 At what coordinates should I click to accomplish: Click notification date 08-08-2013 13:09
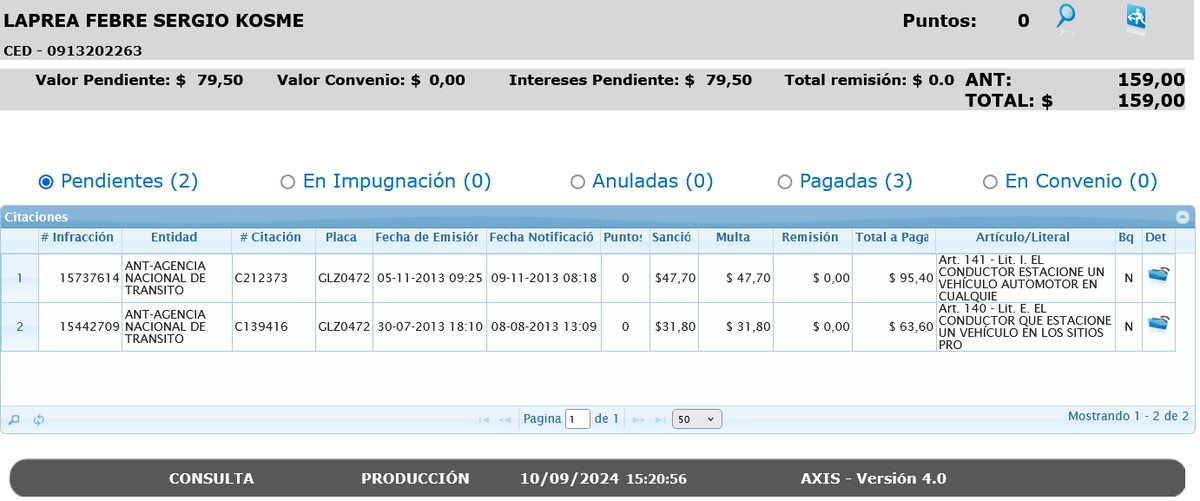coord(544,327)
